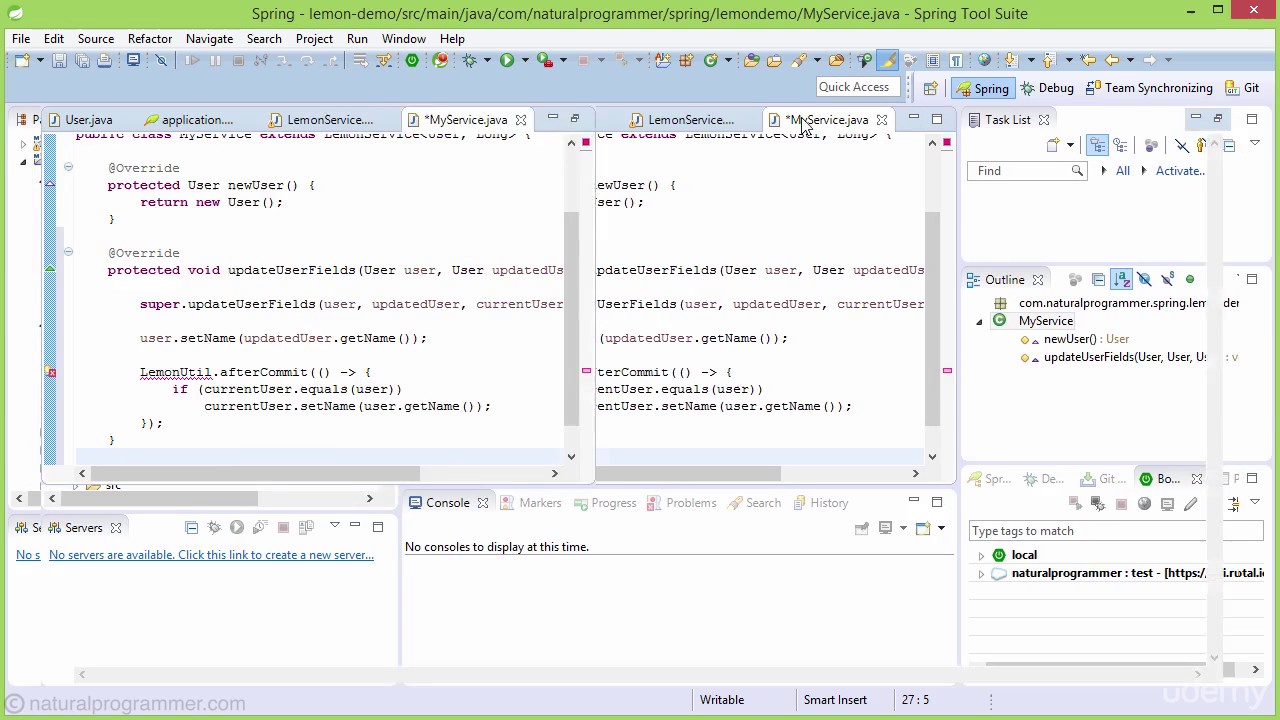This screenshot has width=1280, height=720.
Task: Click the Open Perspective icon
Action: 930,88
